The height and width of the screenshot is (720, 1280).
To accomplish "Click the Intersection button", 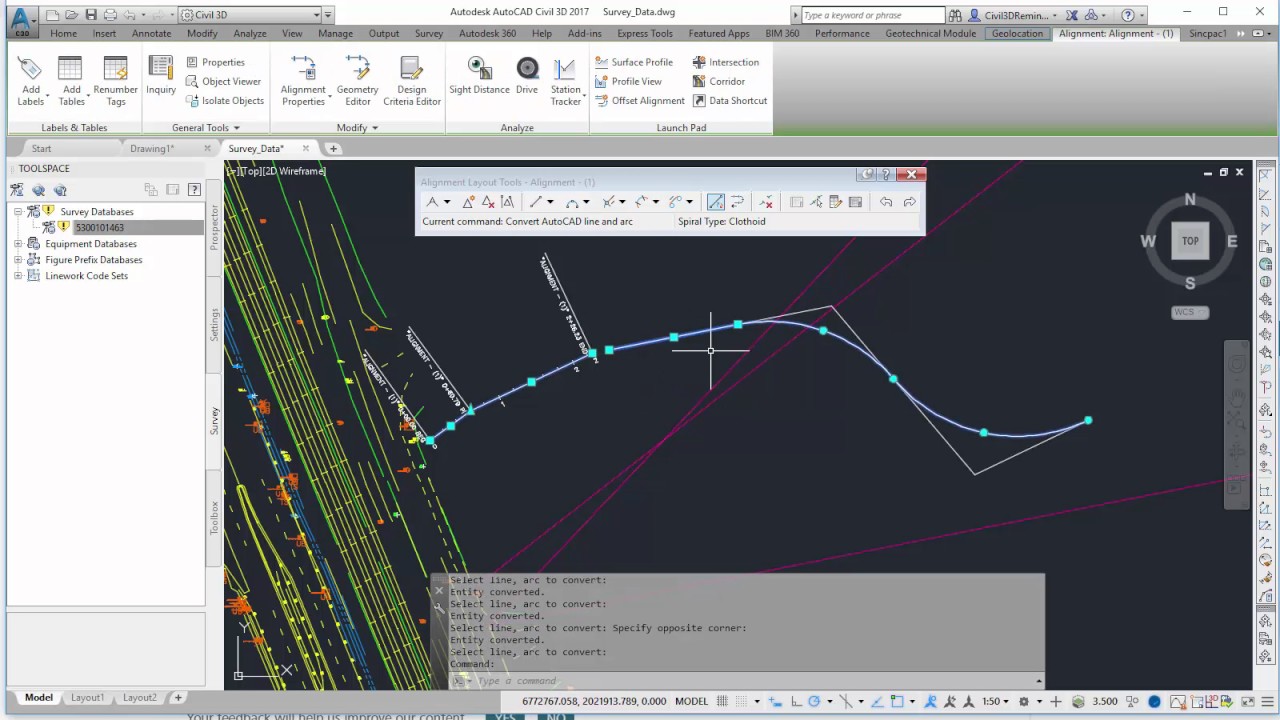I will 725,62.
